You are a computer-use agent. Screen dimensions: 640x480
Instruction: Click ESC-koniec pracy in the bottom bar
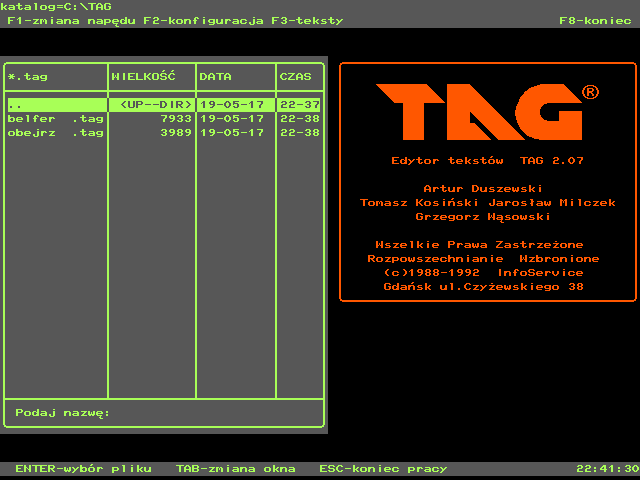(383, 468)
